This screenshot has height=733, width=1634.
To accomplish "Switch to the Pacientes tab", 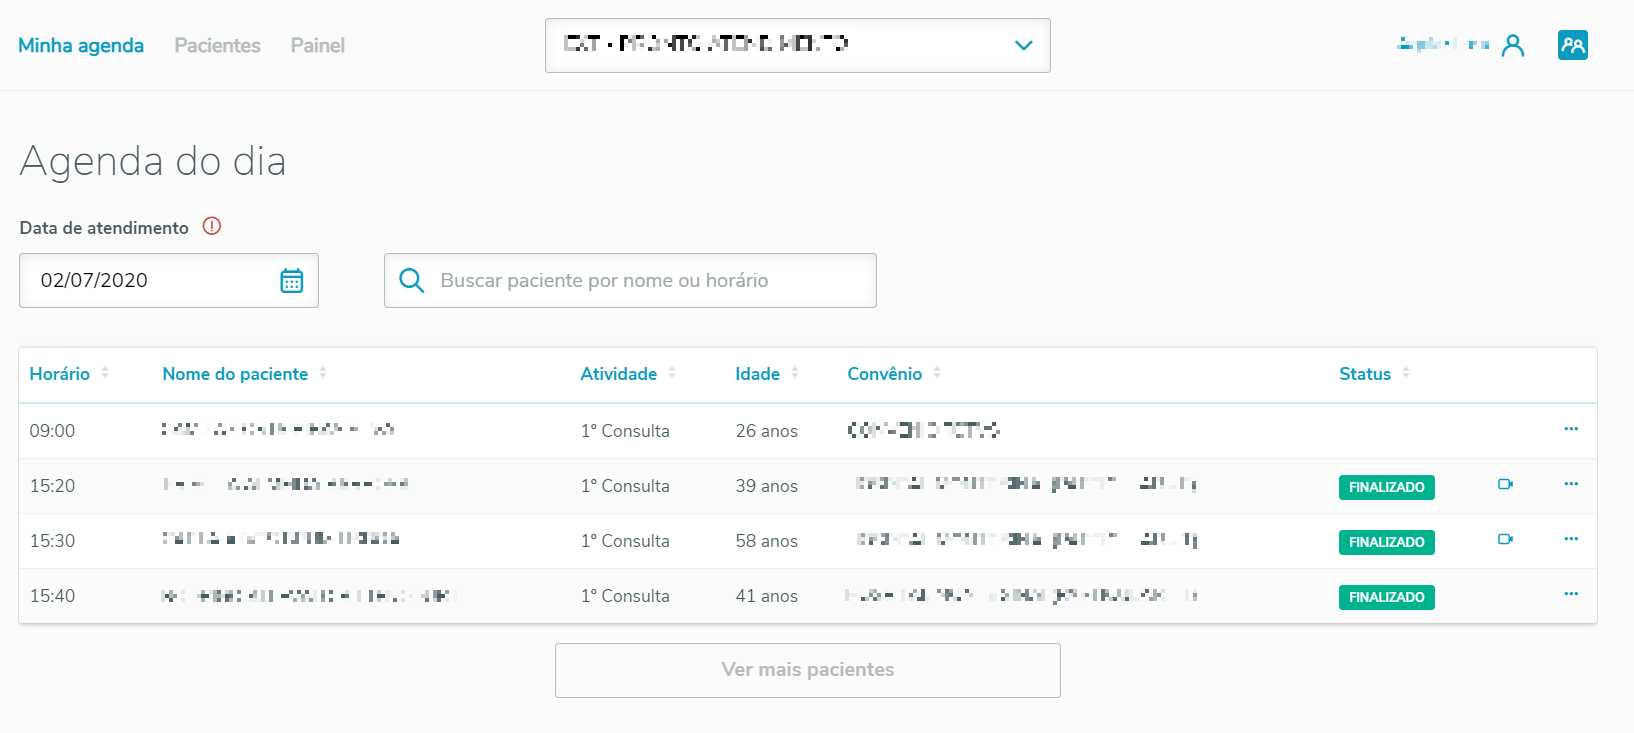I will [x=217, y=45].
